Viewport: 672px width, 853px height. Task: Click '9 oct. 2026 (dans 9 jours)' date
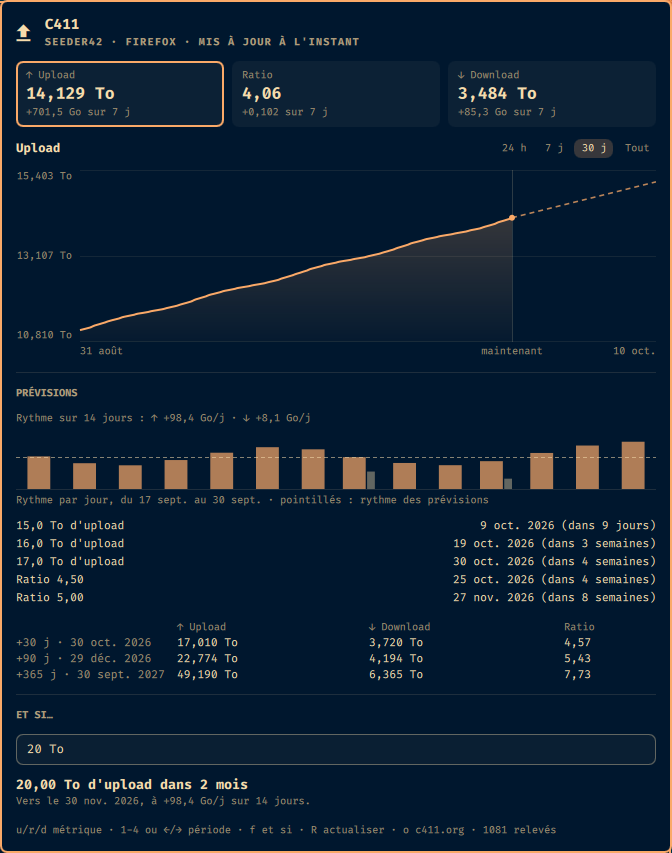tap(568, 526)
